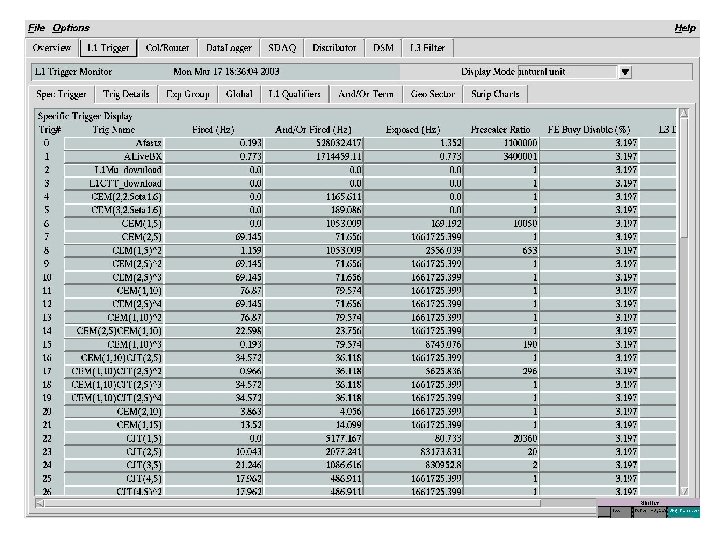The width and height of the screenshot is (720, 540).
Task: Click the L1 Trigger Monitor timestamp text
Action: coord(226,72)
